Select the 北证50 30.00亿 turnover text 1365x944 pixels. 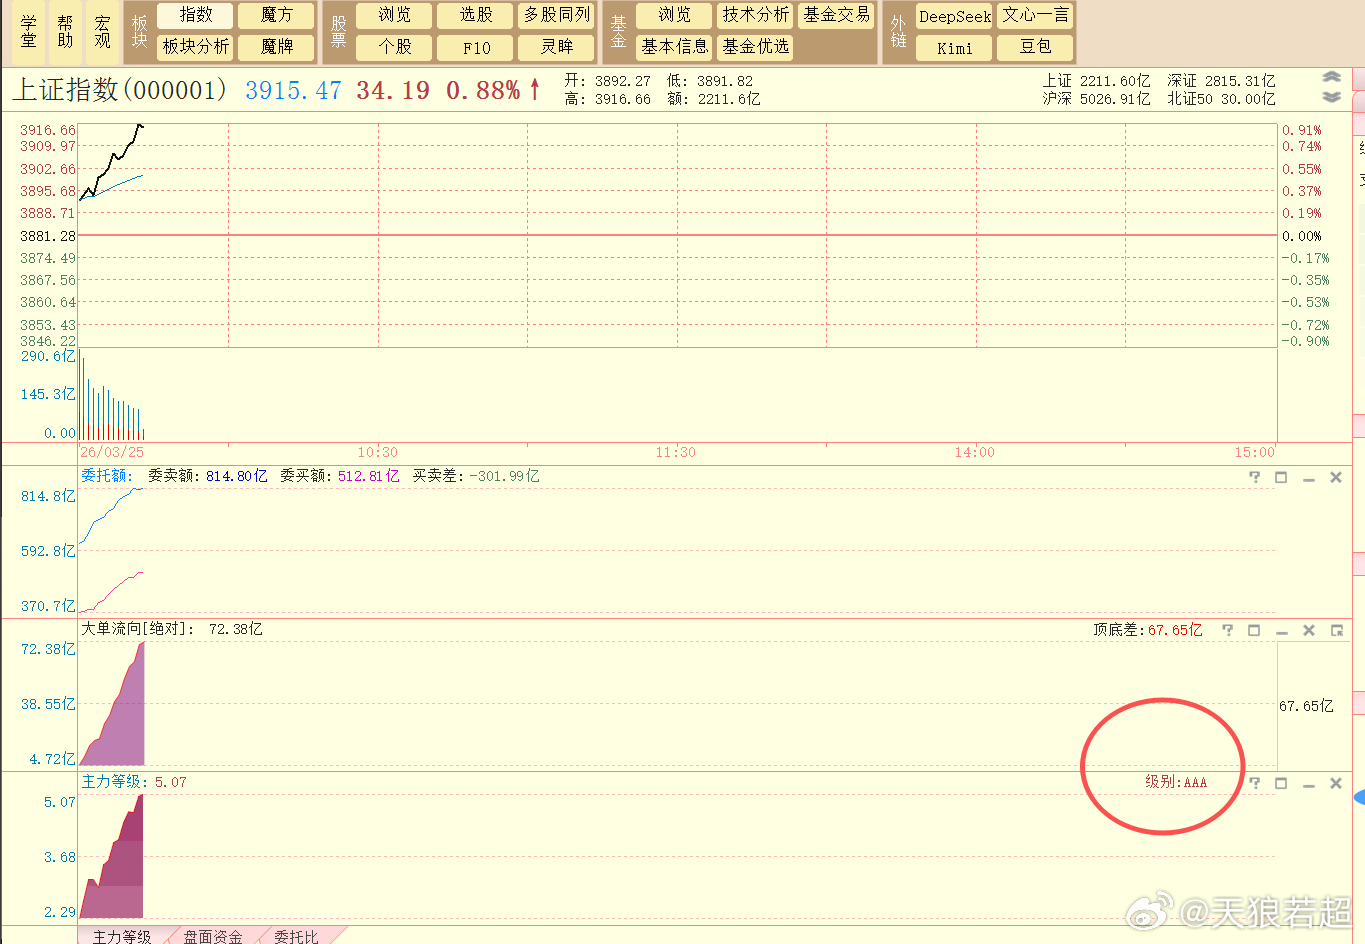[x=1221, y=99]
